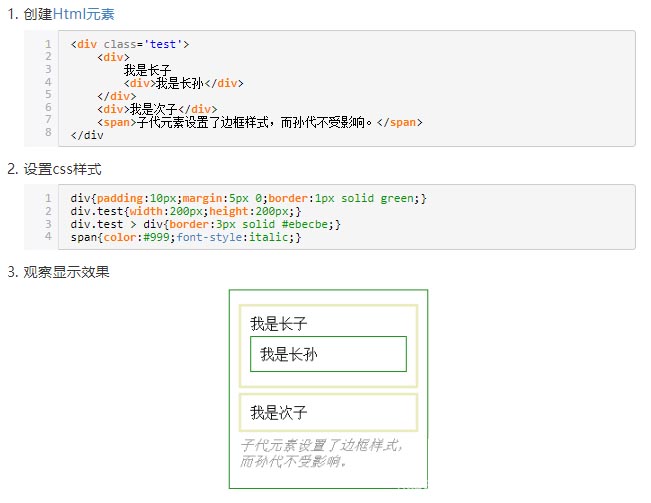Screen dimensions: 651x503
Task: Click the gray italic span text in demo
Action: coord(320,453)
